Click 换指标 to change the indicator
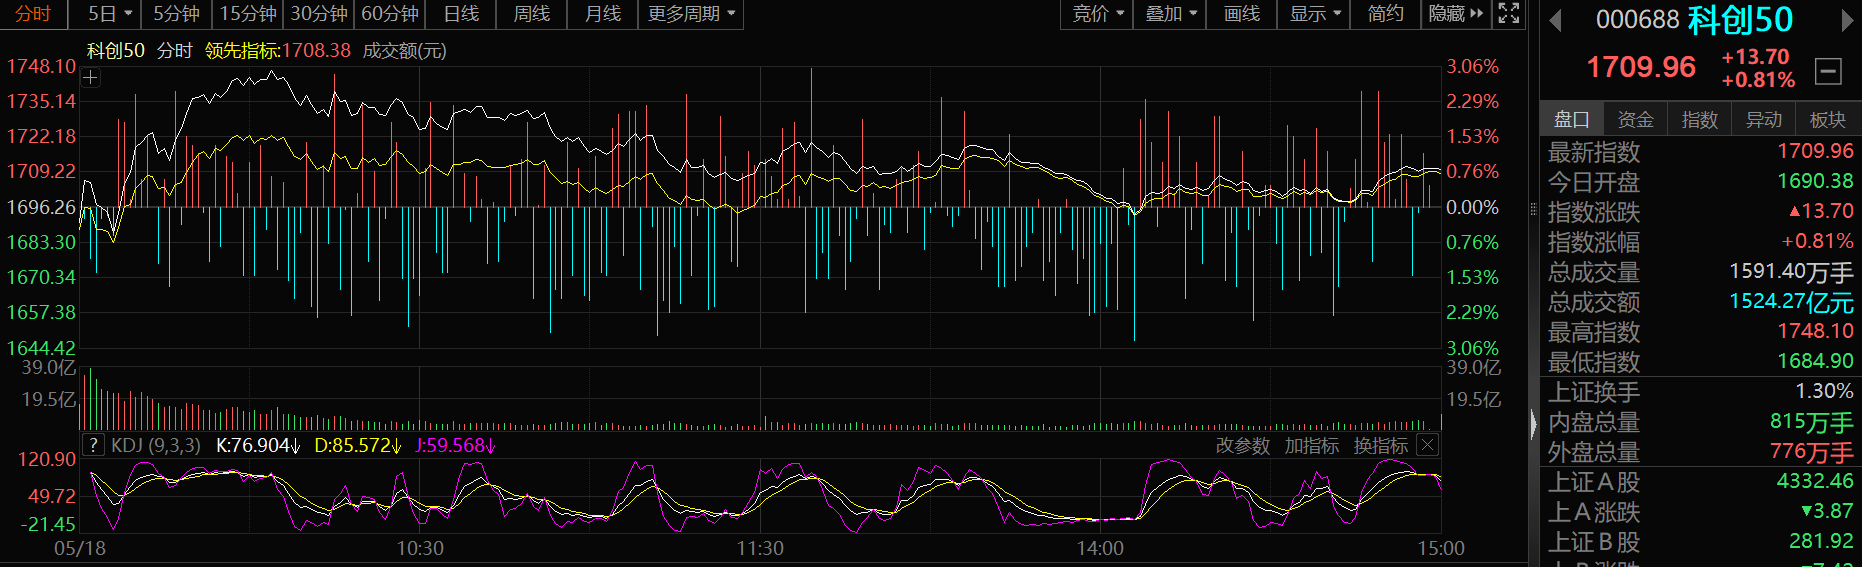The width and height of the screenshot is (1862, 567). point(1380,446)
